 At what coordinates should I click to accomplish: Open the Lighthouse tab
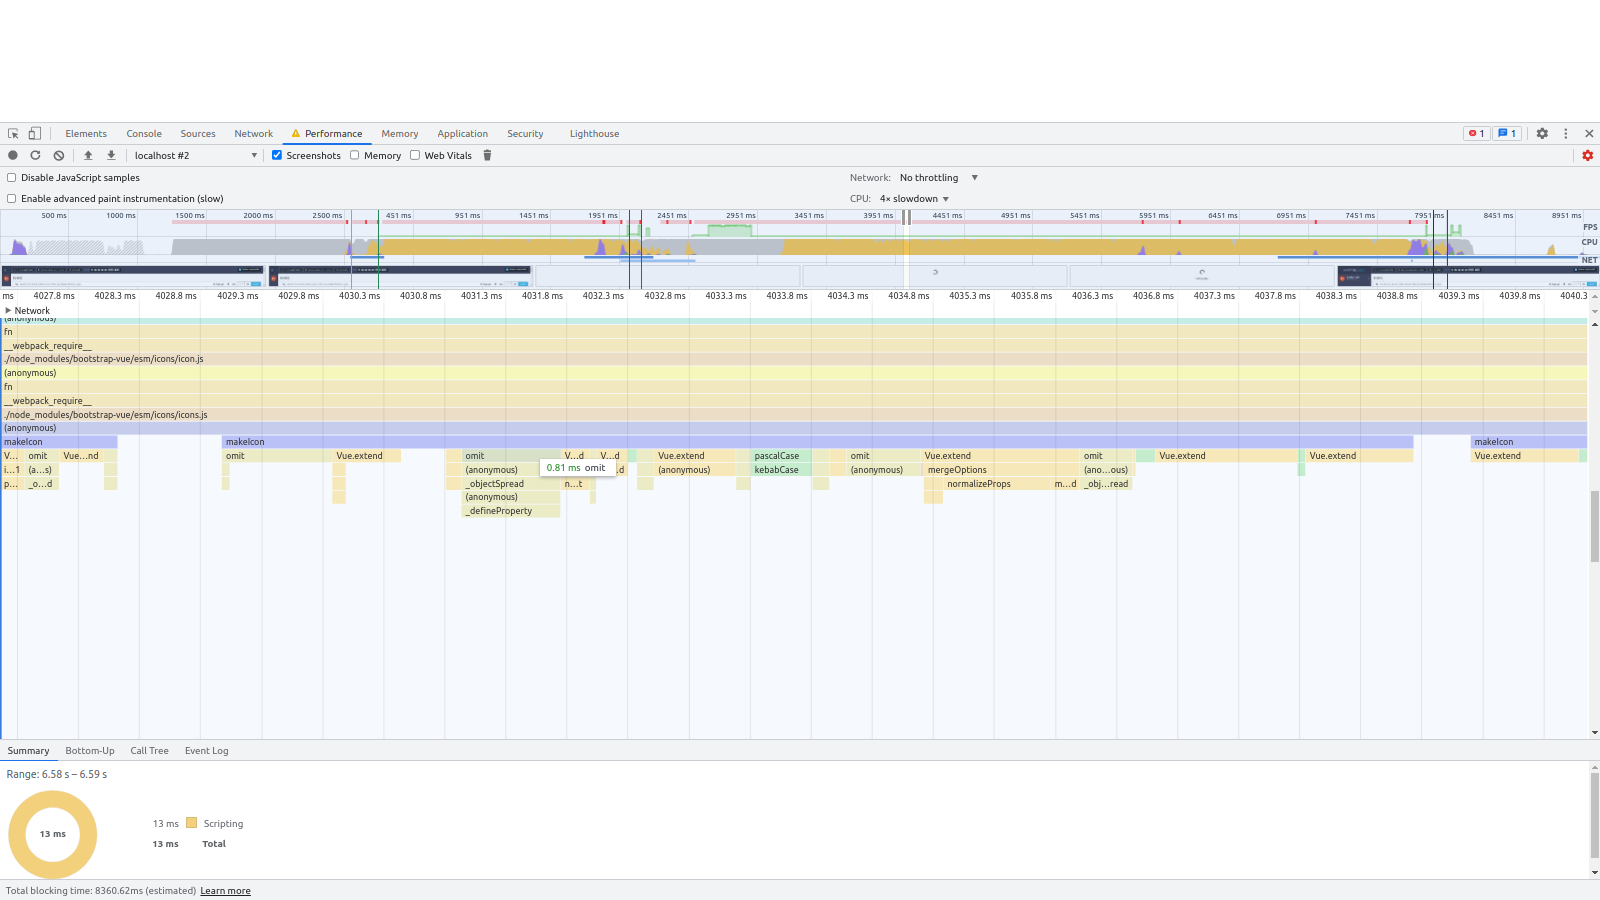(x=595, y=134)
